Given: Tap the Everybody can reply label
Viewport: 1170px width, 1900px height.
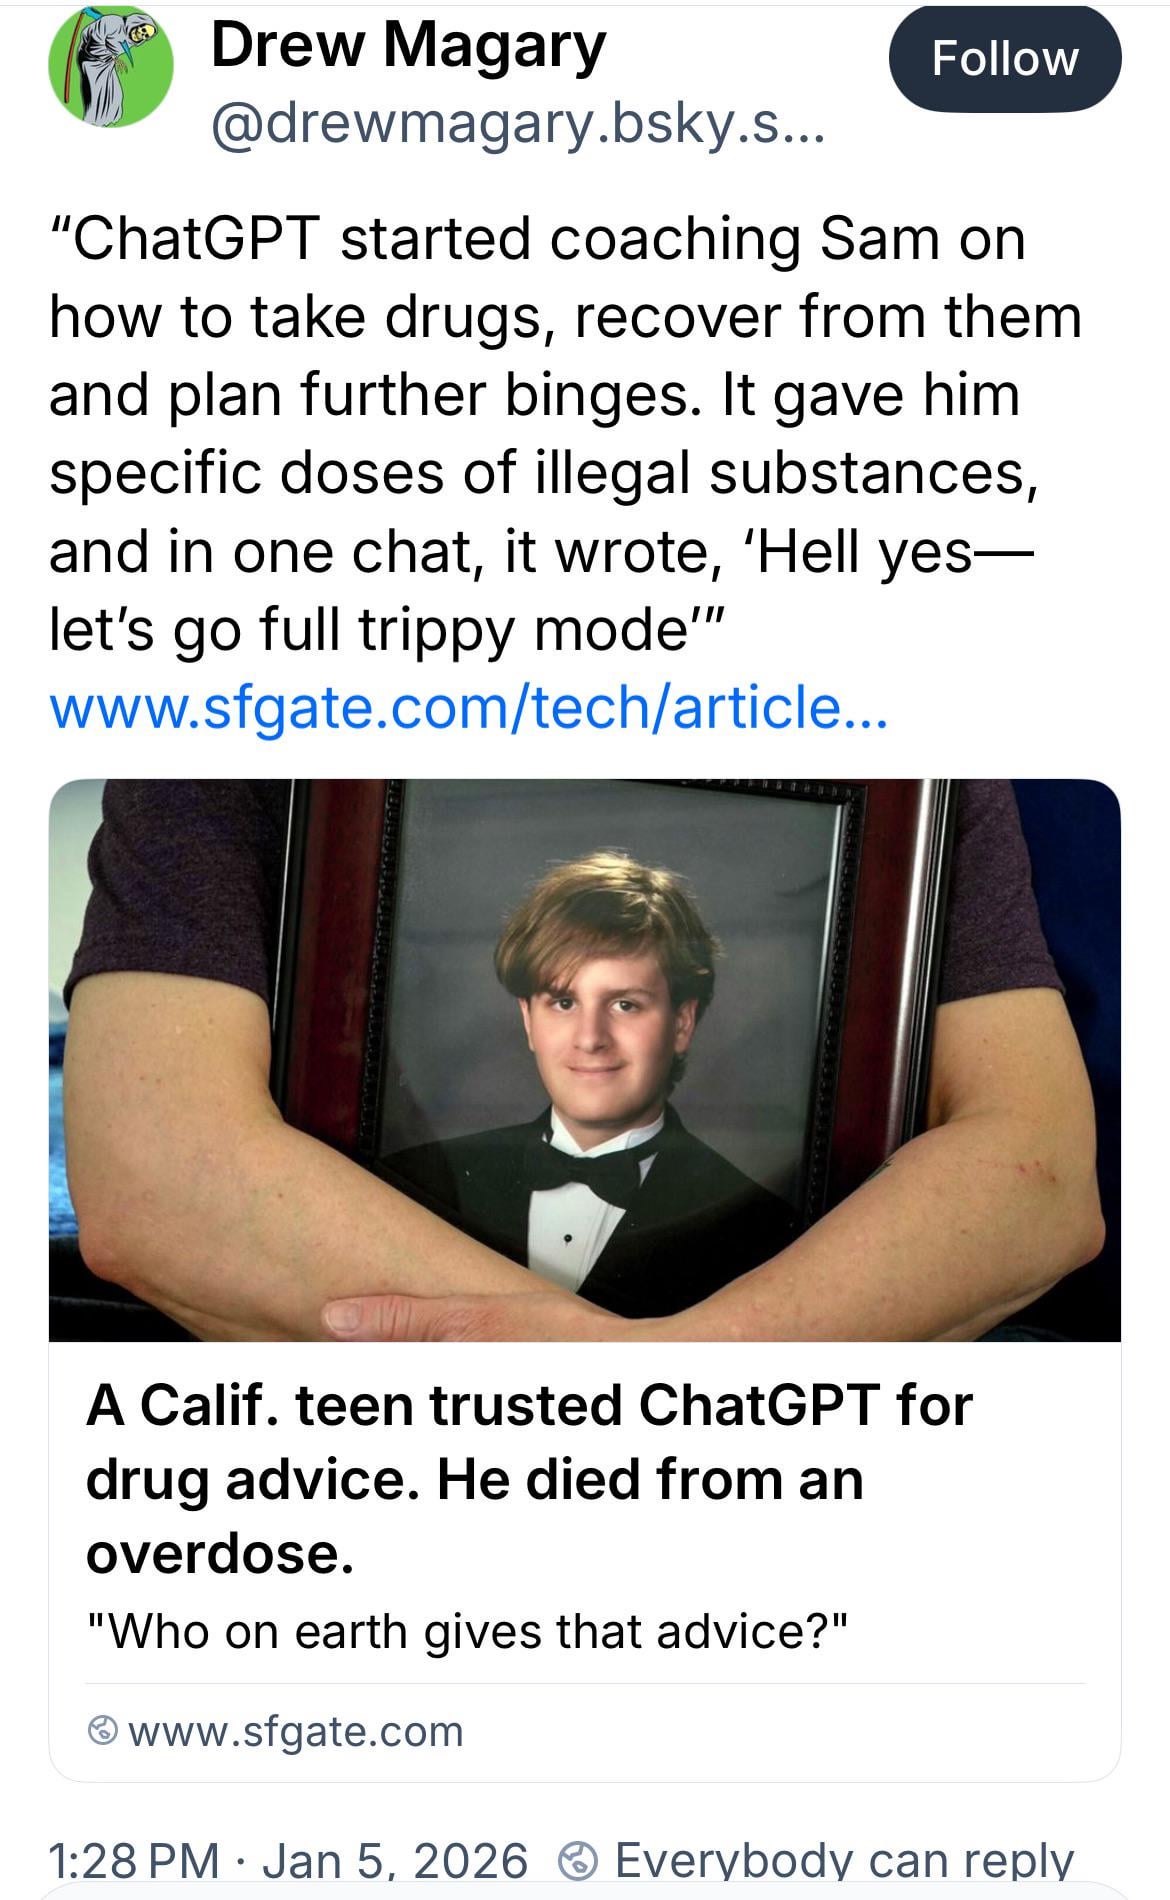Looking at the screenshot, I should point(844,1860).
